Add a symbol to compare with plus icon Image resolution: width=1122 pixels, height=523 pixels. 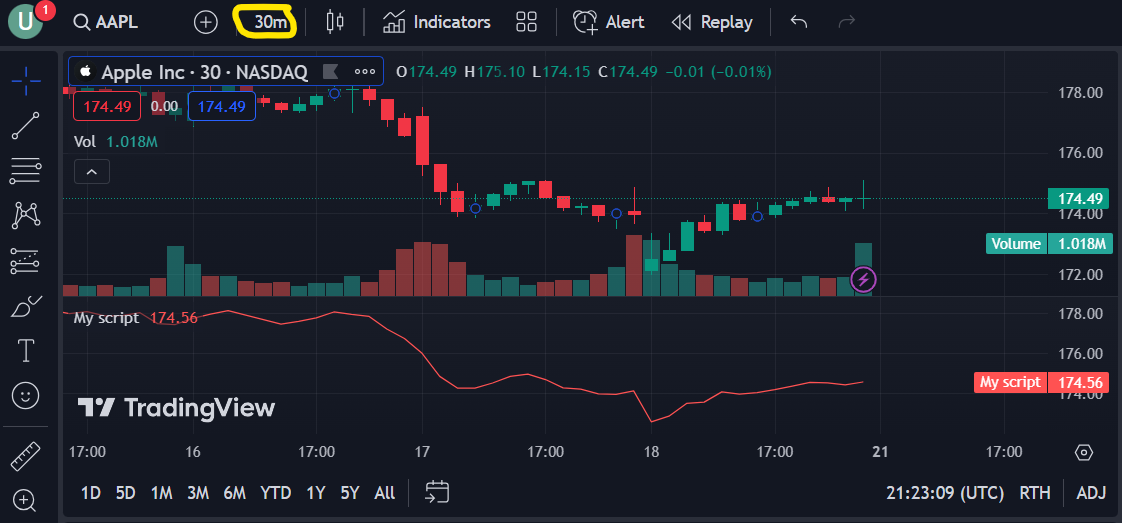(x=206, y=22)
